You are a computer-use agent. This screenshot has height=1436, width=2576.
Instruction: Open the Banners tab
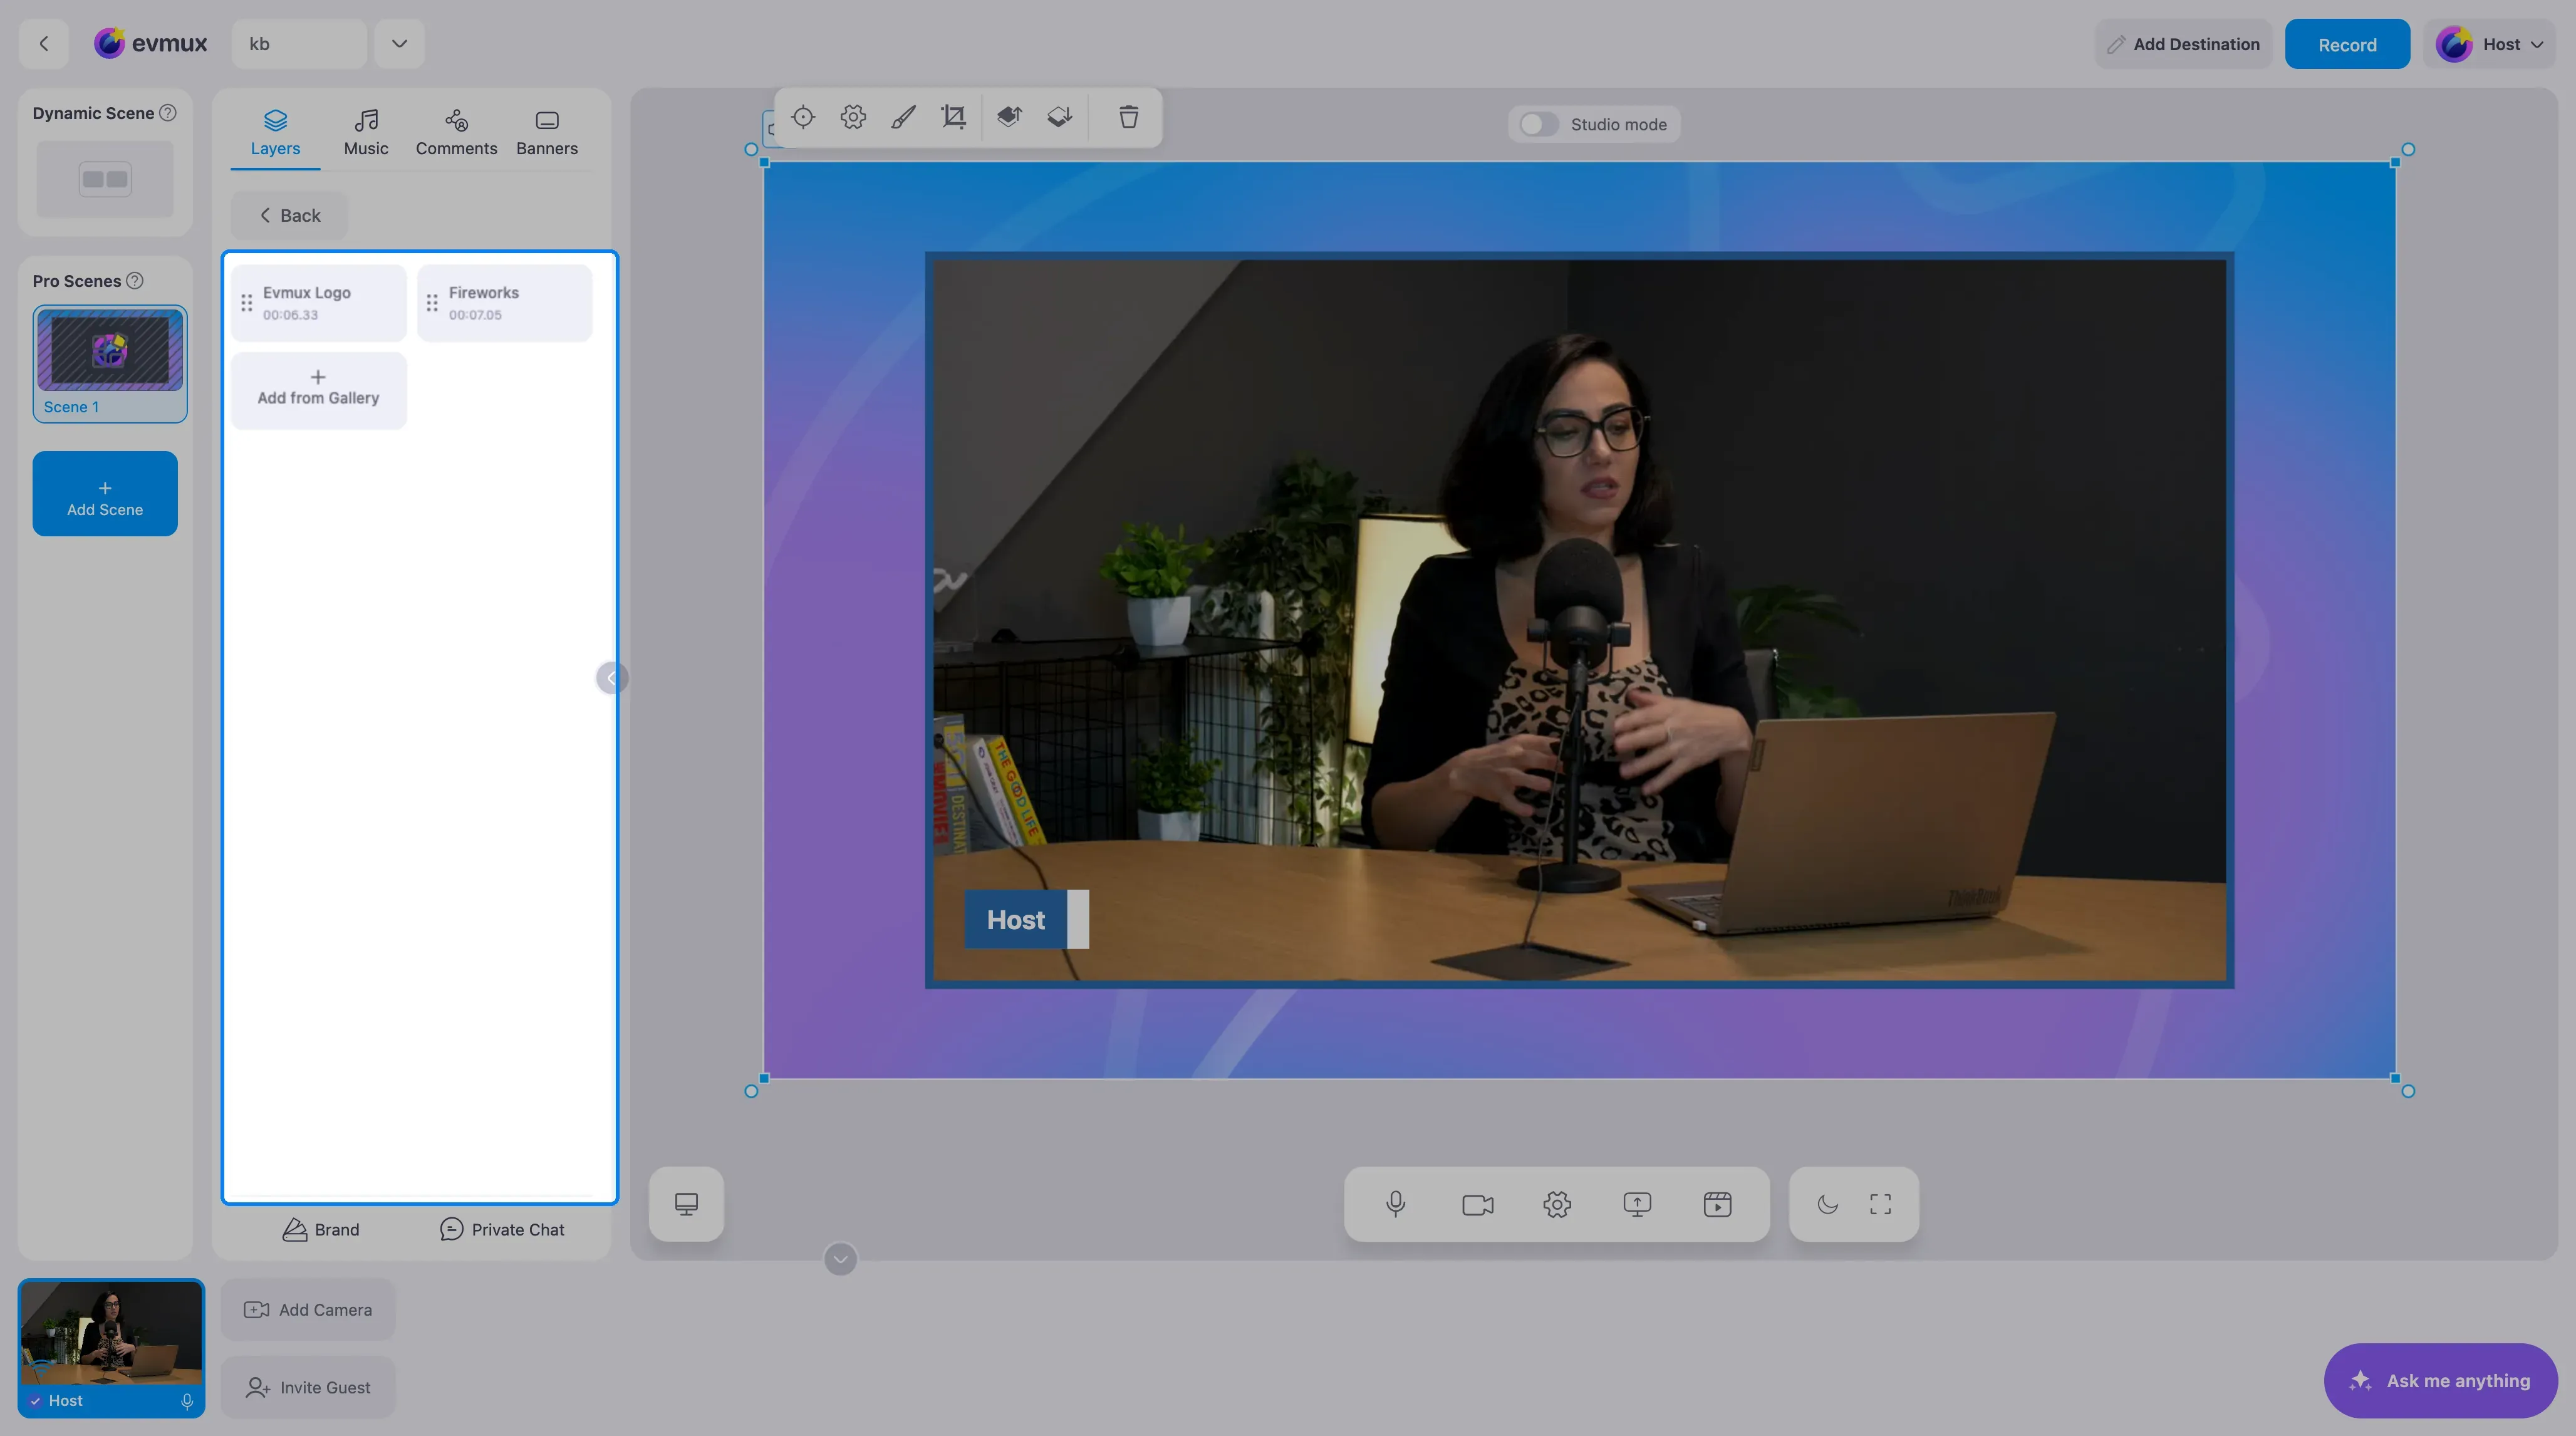[547, 133]
